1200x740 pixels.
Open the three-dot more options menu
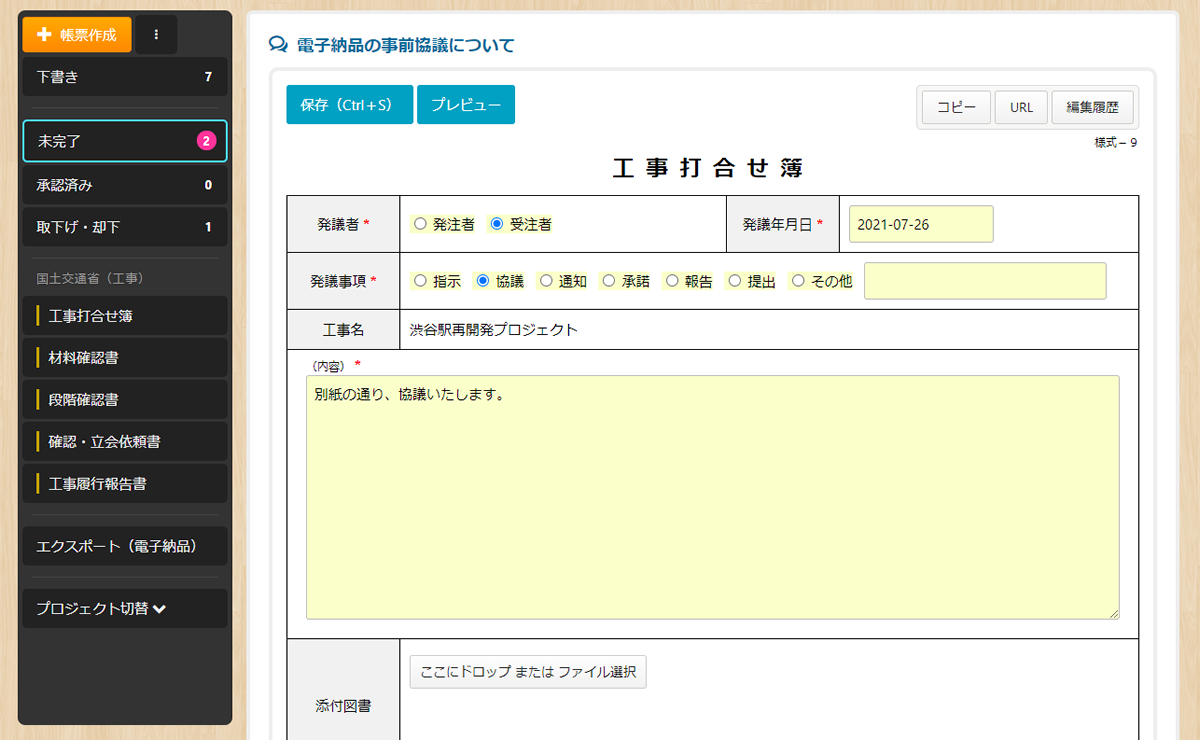pyautogui.click(x=156, y=35)
